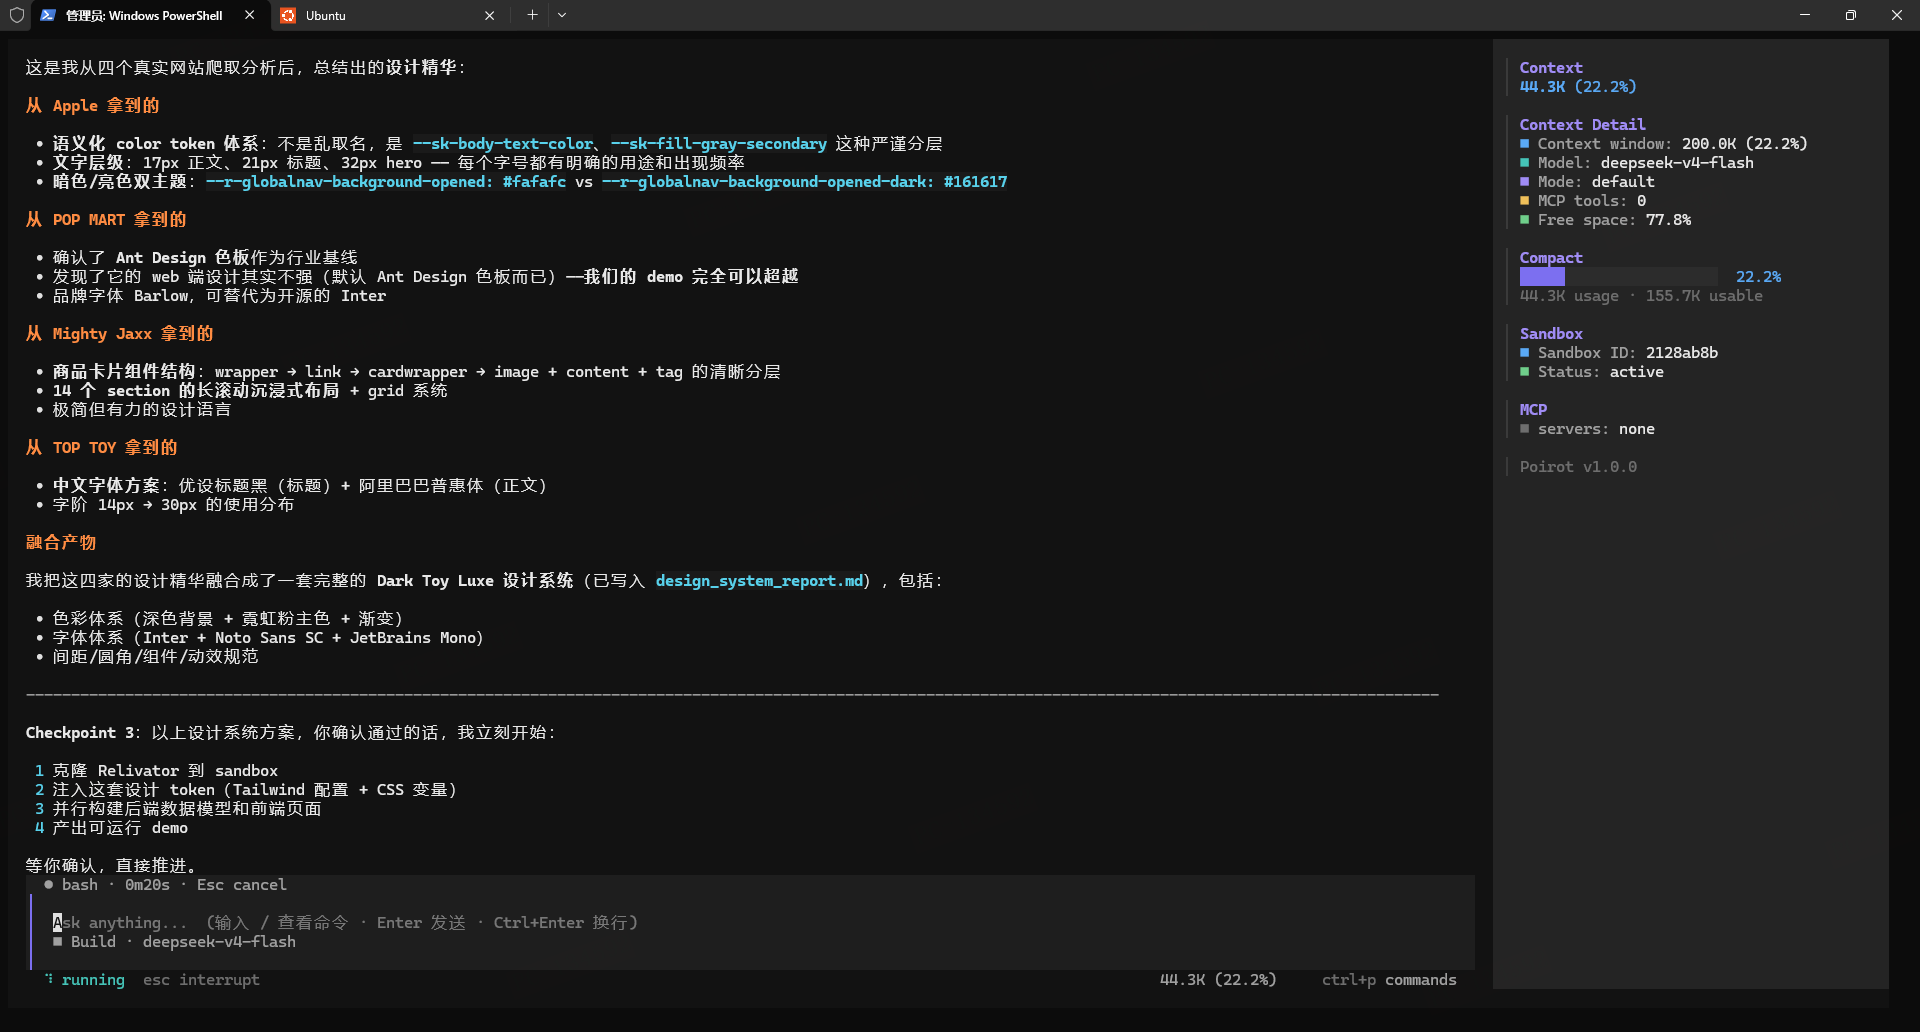Image resolution: width=1920 pixels, height=1032 pixels.
Task: Click the Ubuntu icon in tab
Action: coord(288,15)
